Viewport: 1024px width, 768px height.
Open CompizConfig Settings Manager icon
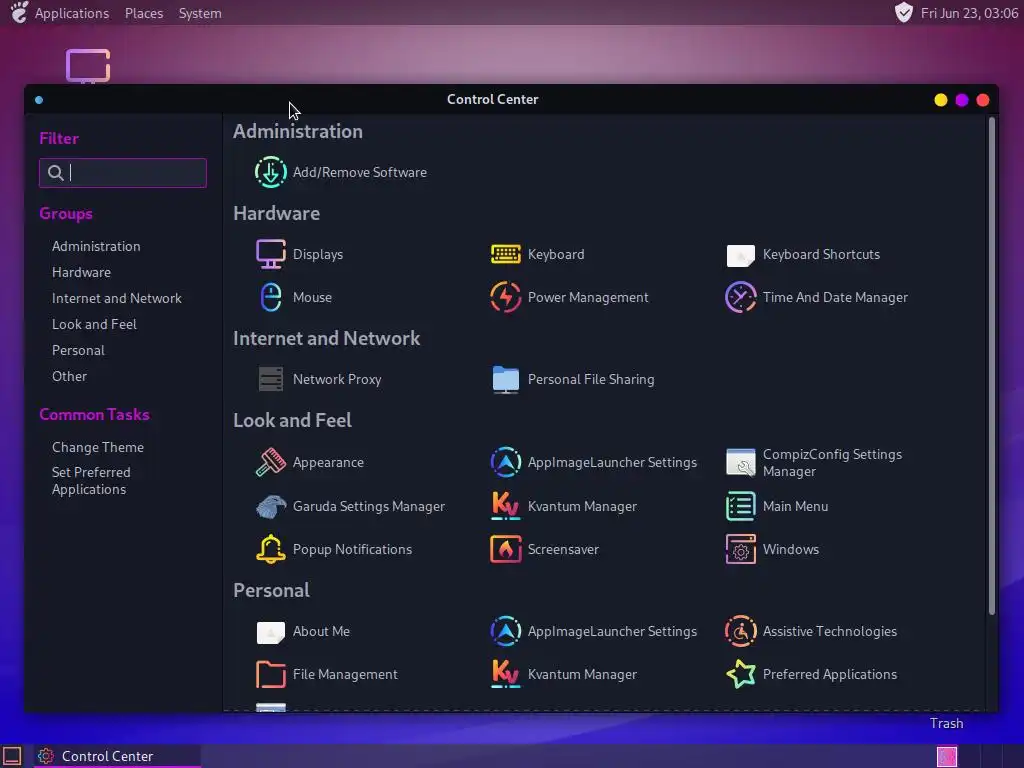(741, 462)
